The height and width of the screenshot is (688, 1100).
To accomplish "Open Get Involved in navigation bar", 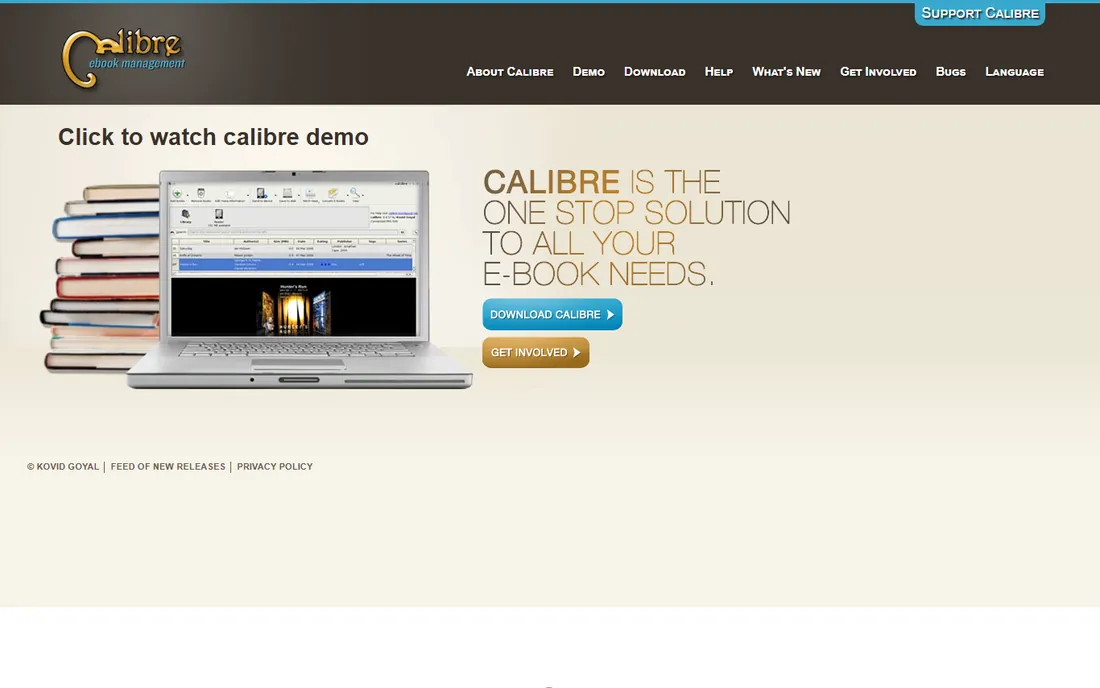I will pyautogui.click(x=878, y=72).
